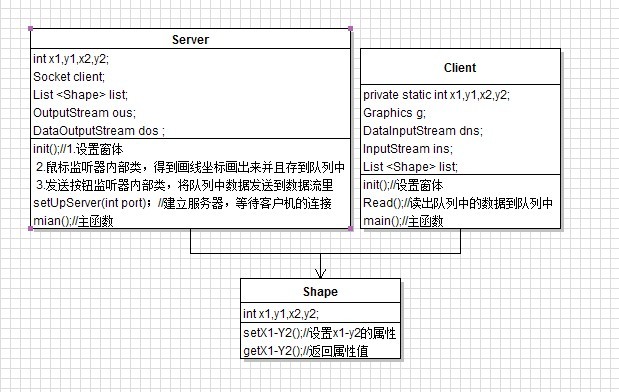The width and height of the screenshot is (619, 392).
Task: Click 'mian();//主函数' in Server
Action: [73, 221]
